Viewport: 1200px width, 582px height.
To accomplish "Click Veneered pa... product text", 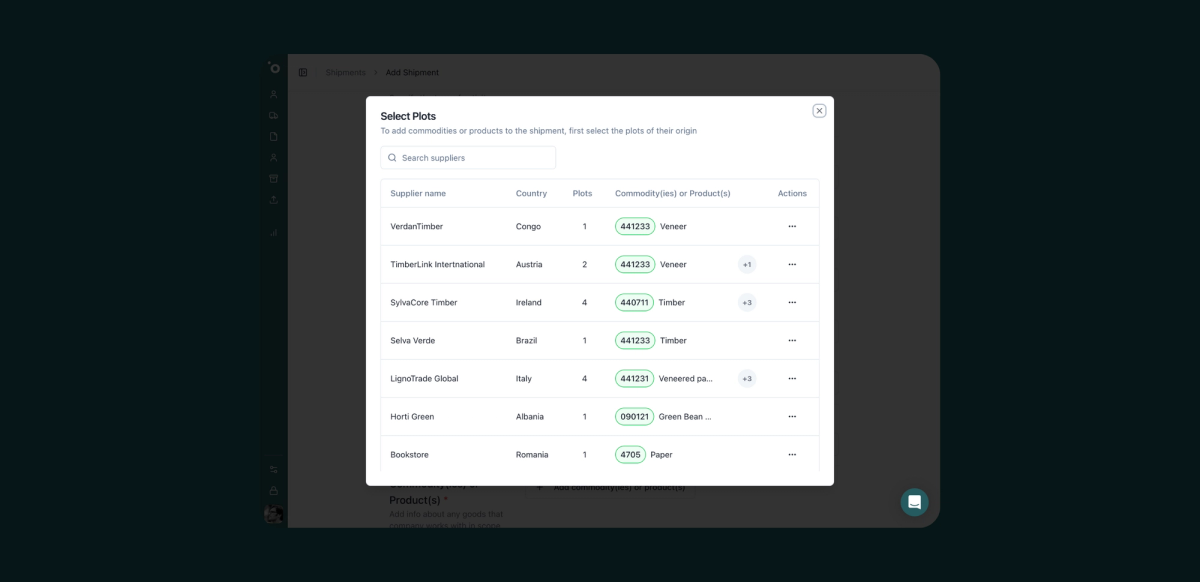I will pyautogui.click(x=685, y=378).
